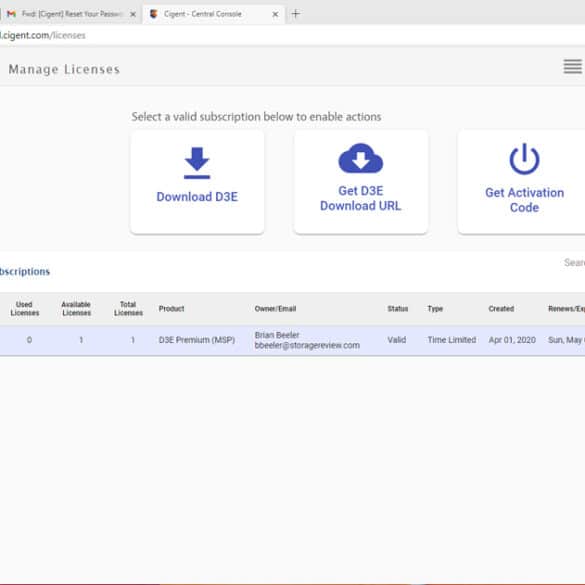Click the Search field in subscriptions

[575, 263]
